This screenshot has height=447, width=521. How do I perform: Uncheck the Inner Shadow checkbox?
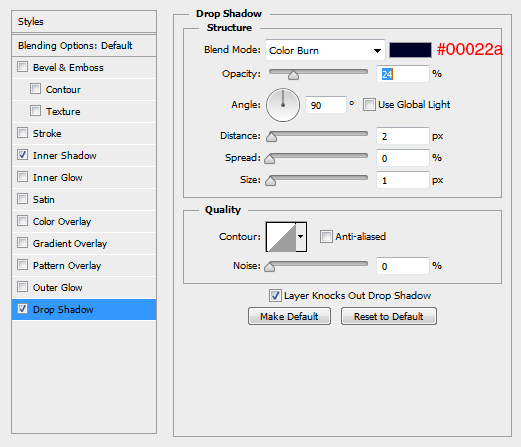[22, 155]
